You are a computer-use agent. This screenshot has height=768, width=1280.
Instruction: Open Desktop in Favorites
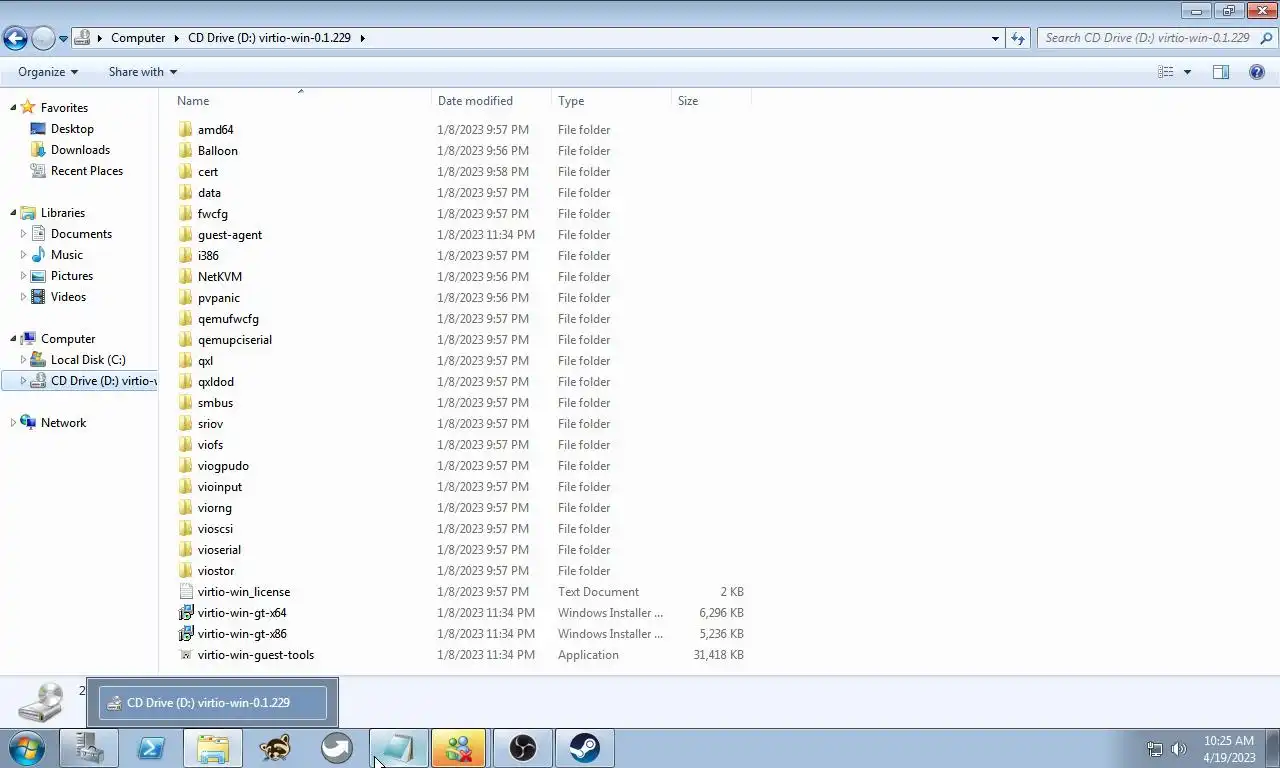click(72, 129)
